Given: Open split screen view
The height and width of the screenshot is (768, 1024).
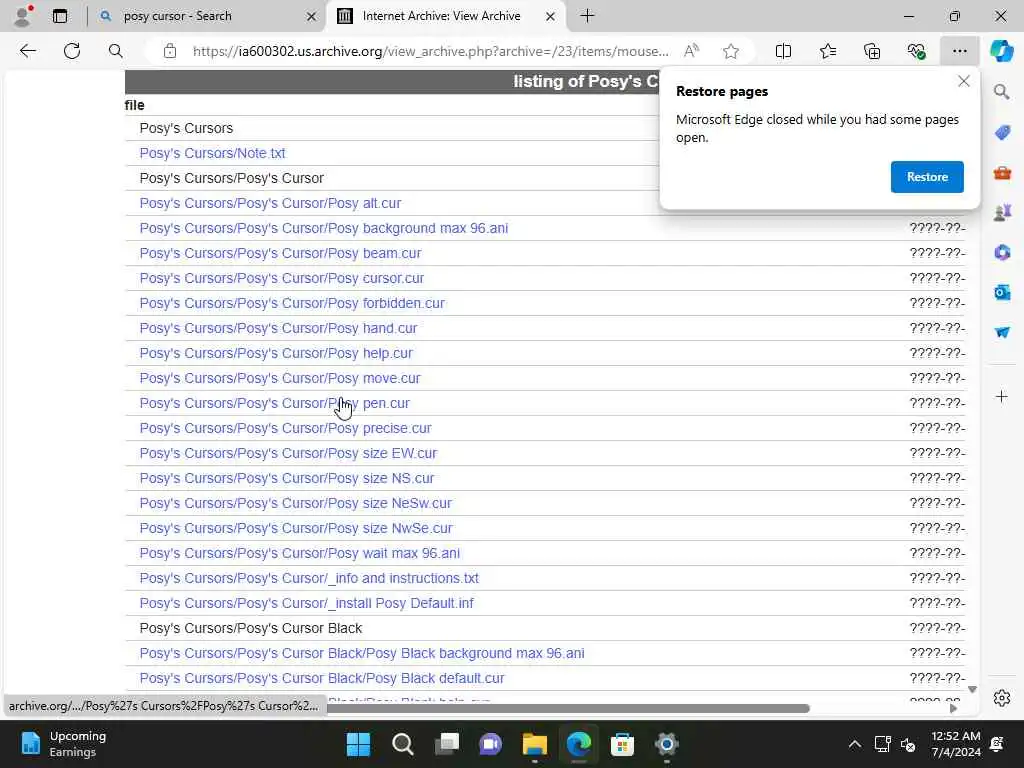Looking at the screenshot, I should pos(783,51).
